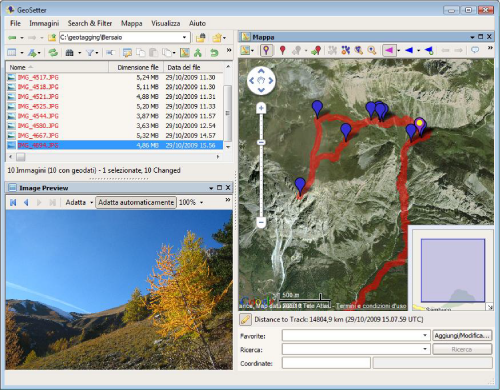The image size is (500, 390).
Task: Click the Aggiungi/Modifica button
Action: point(462,335)
